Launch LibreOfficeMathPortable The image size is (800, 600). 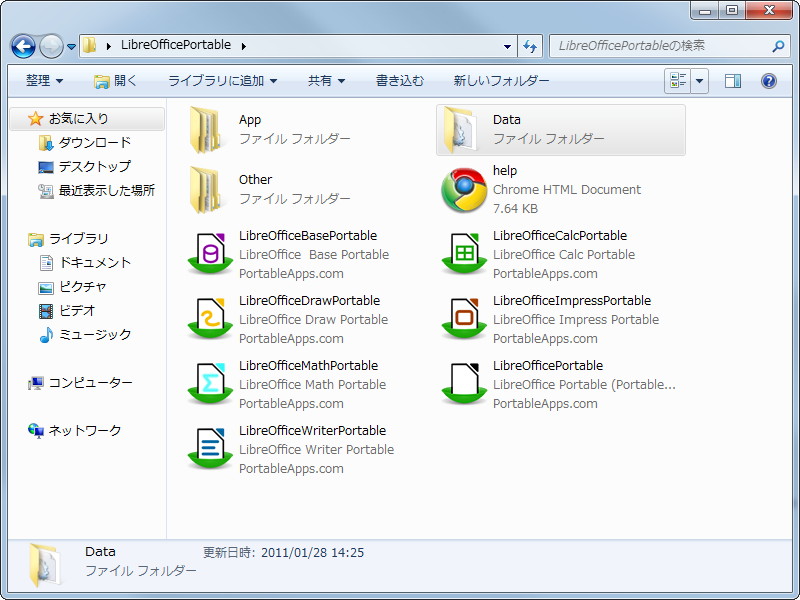point(210,381)
